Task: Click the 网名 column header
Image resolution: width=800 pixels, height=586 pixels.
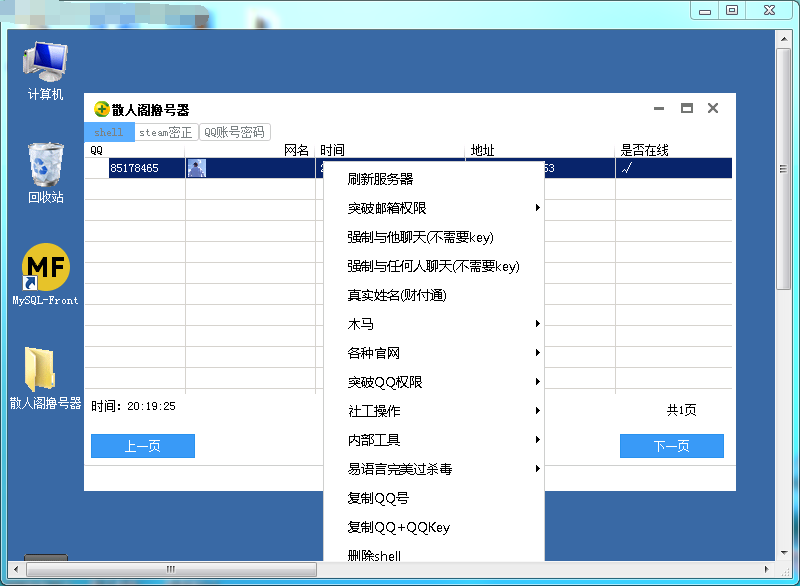Action: coord(251,150)
